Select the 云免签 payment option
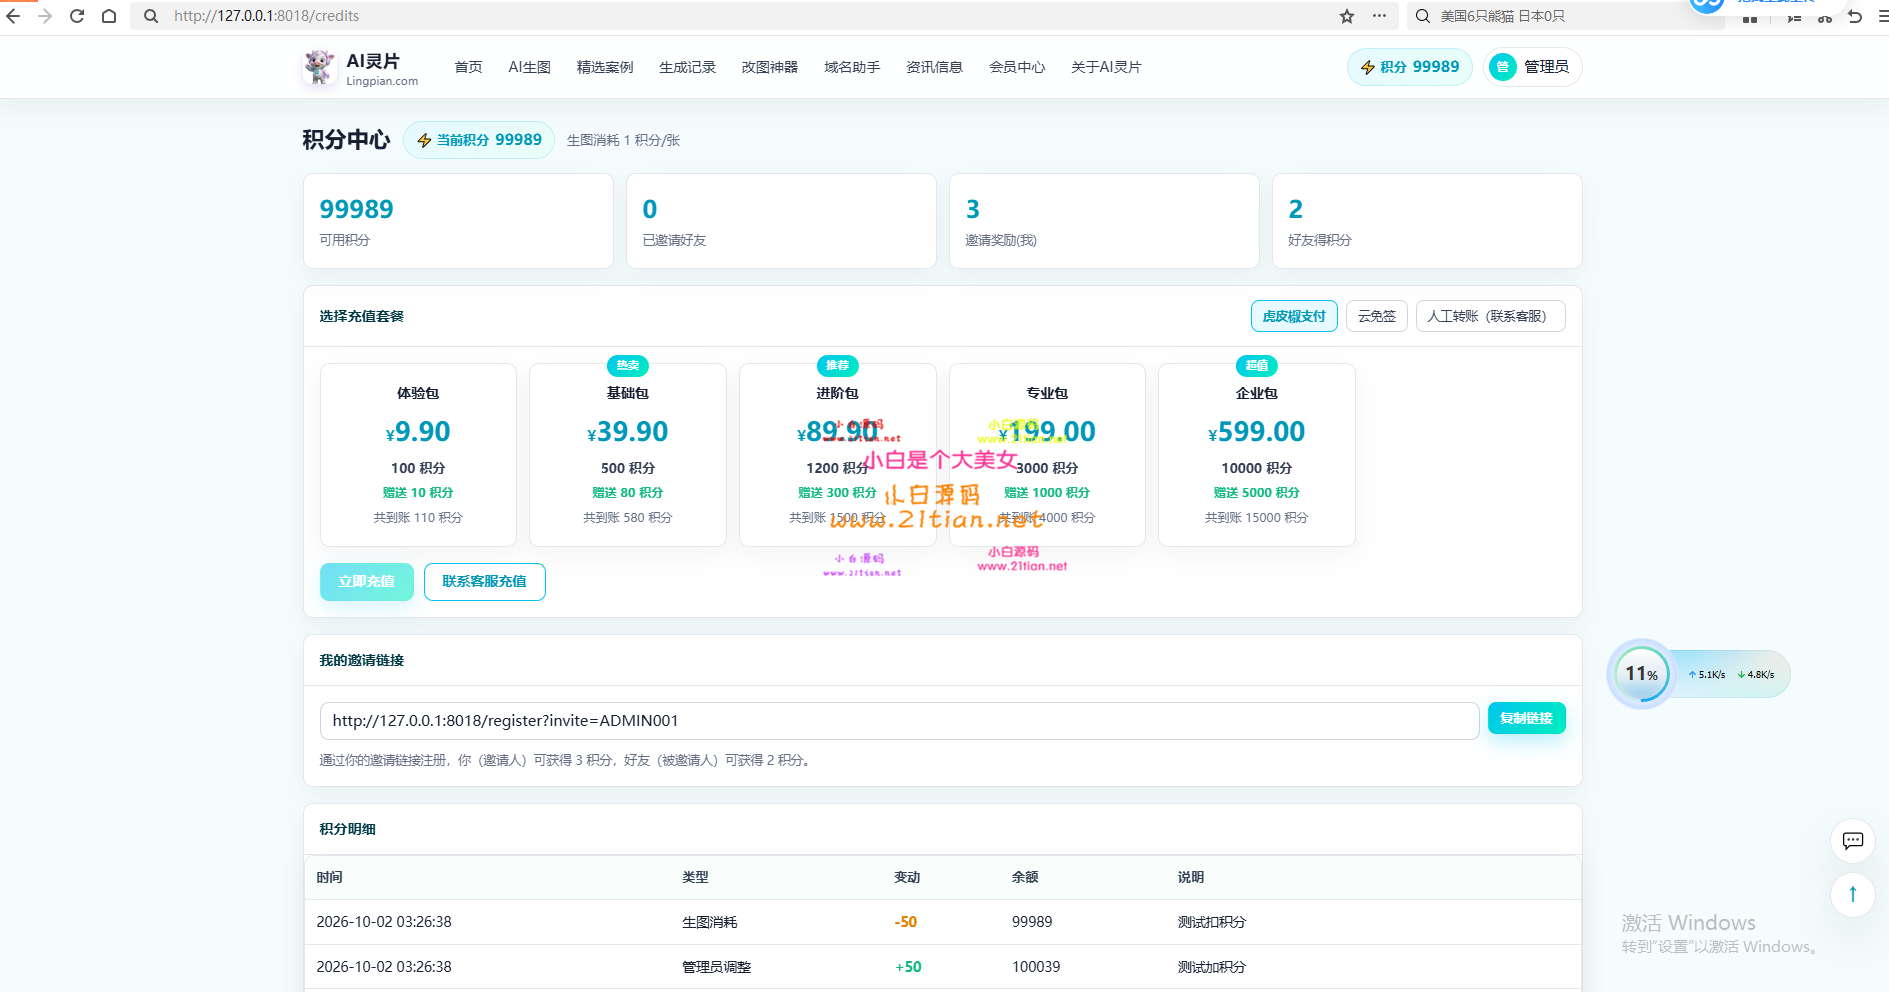The height and width of the screenshot is (992, 1889). [x=1377, y=316]
